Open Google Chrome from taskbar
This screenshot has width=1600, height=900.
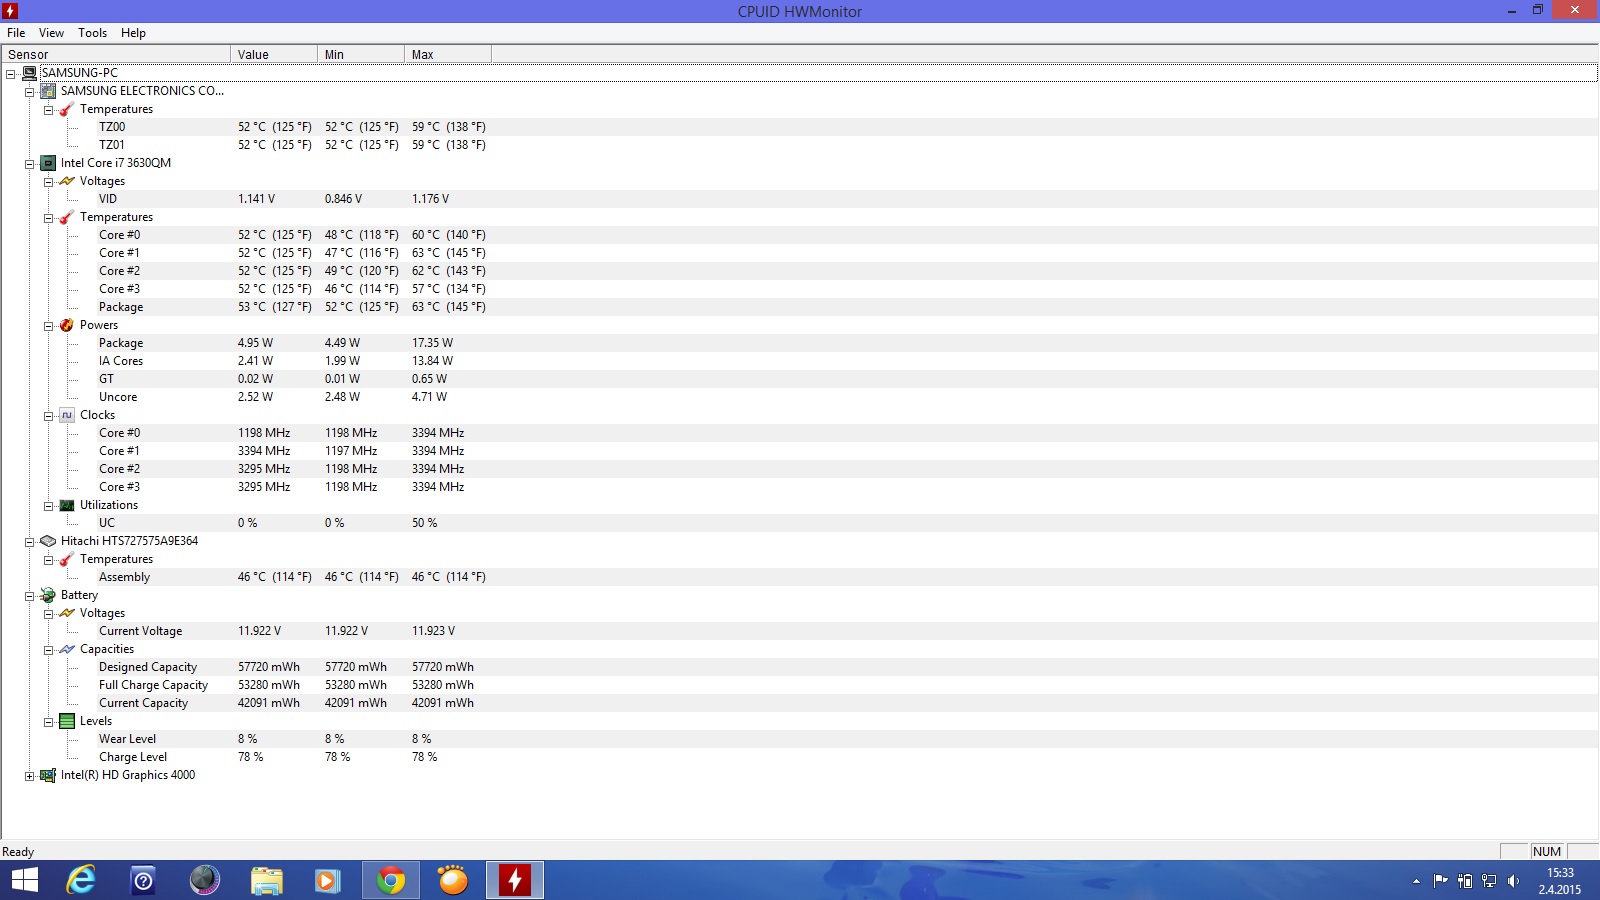click(391, 880)
